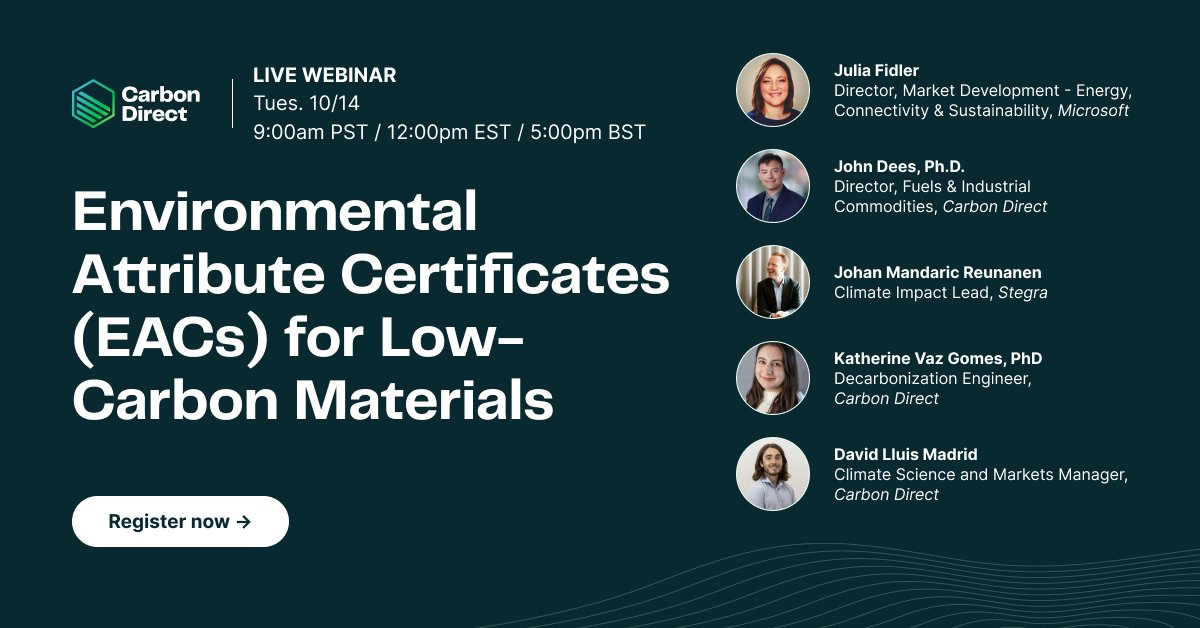The height and width of the screenshot is (628, 1200).
Task: Select John Dees' profile photo
Action: pos(773,185)
